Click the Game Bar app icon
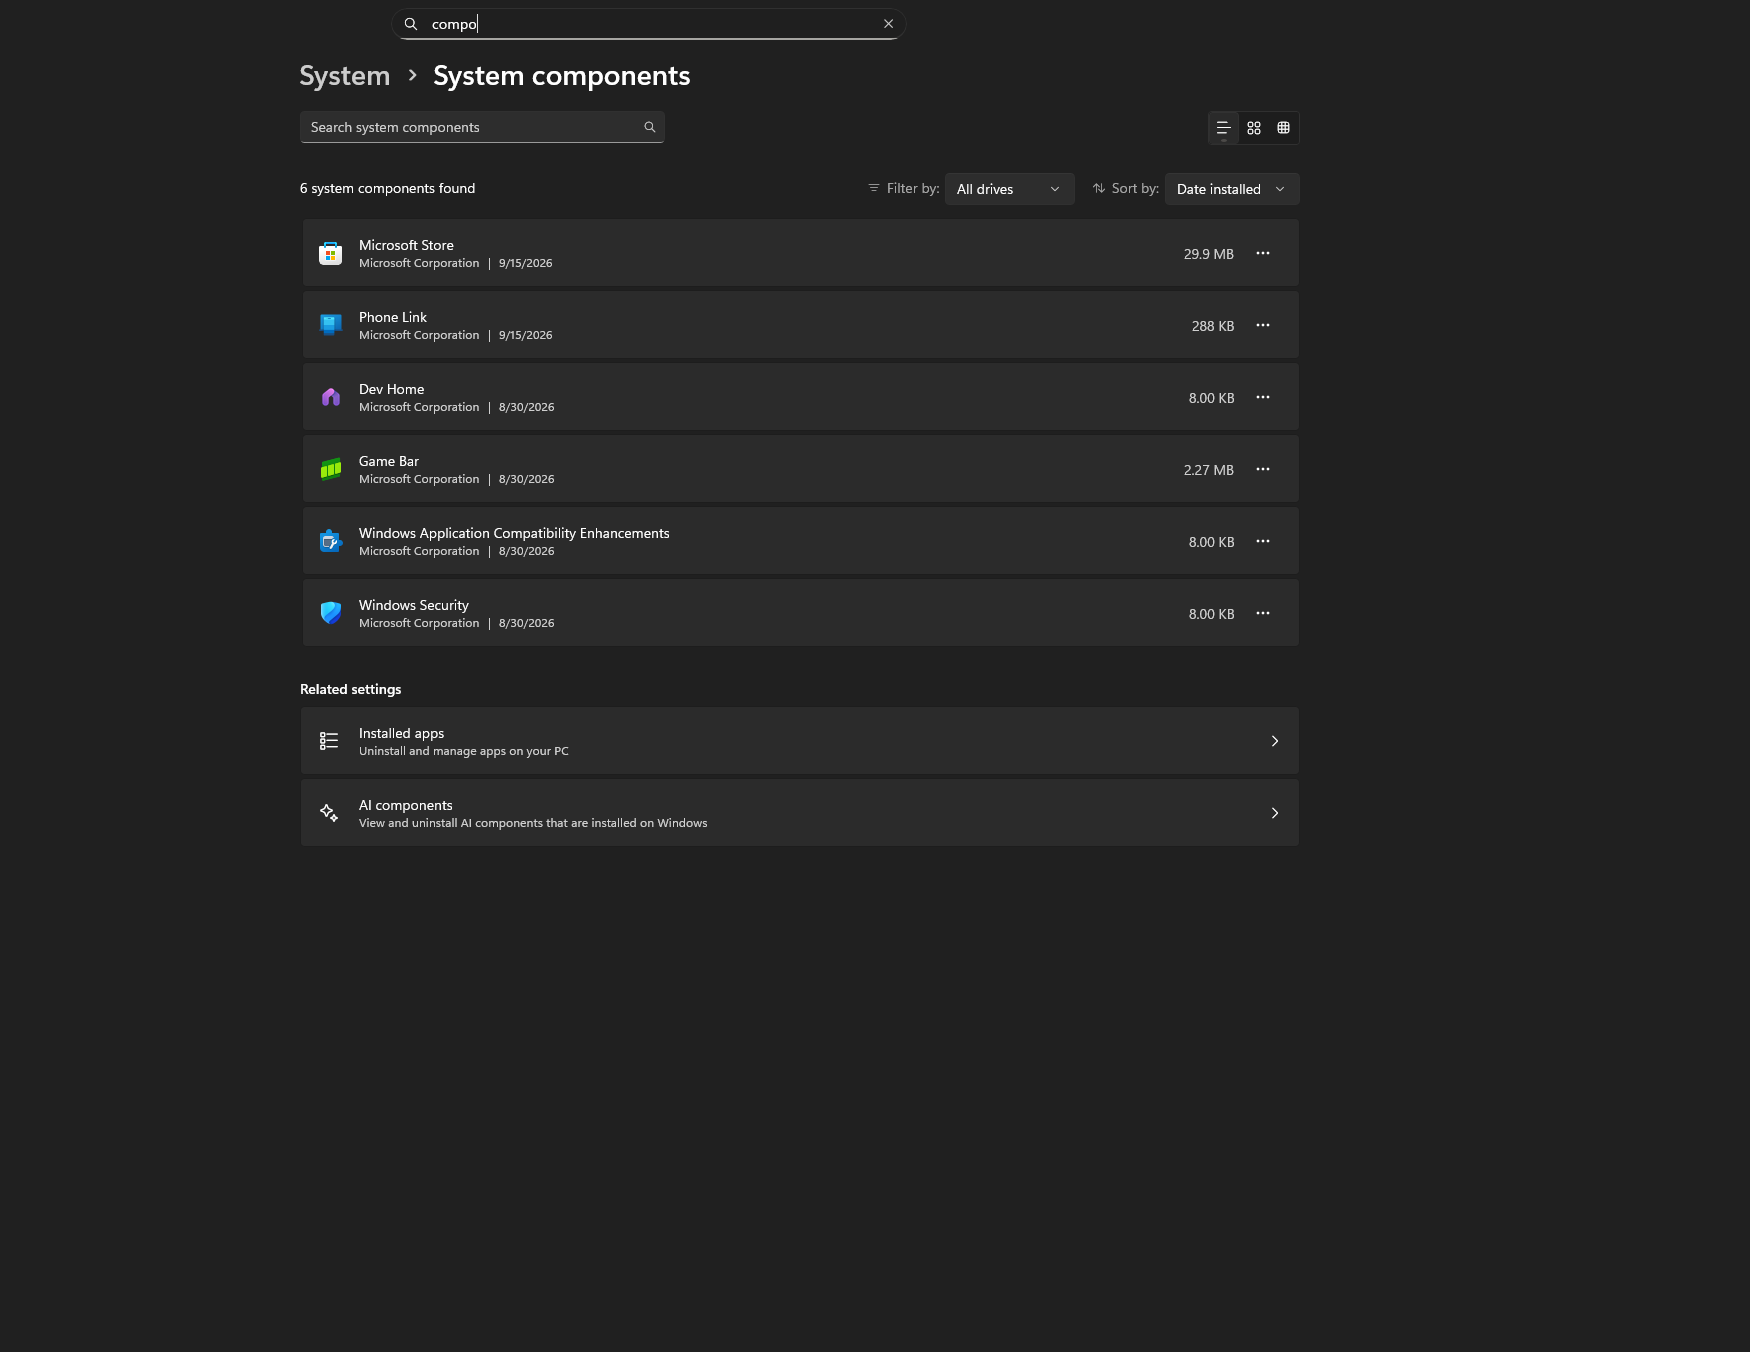This screenshot has height=1352, width=1750. tap(331, 469)
